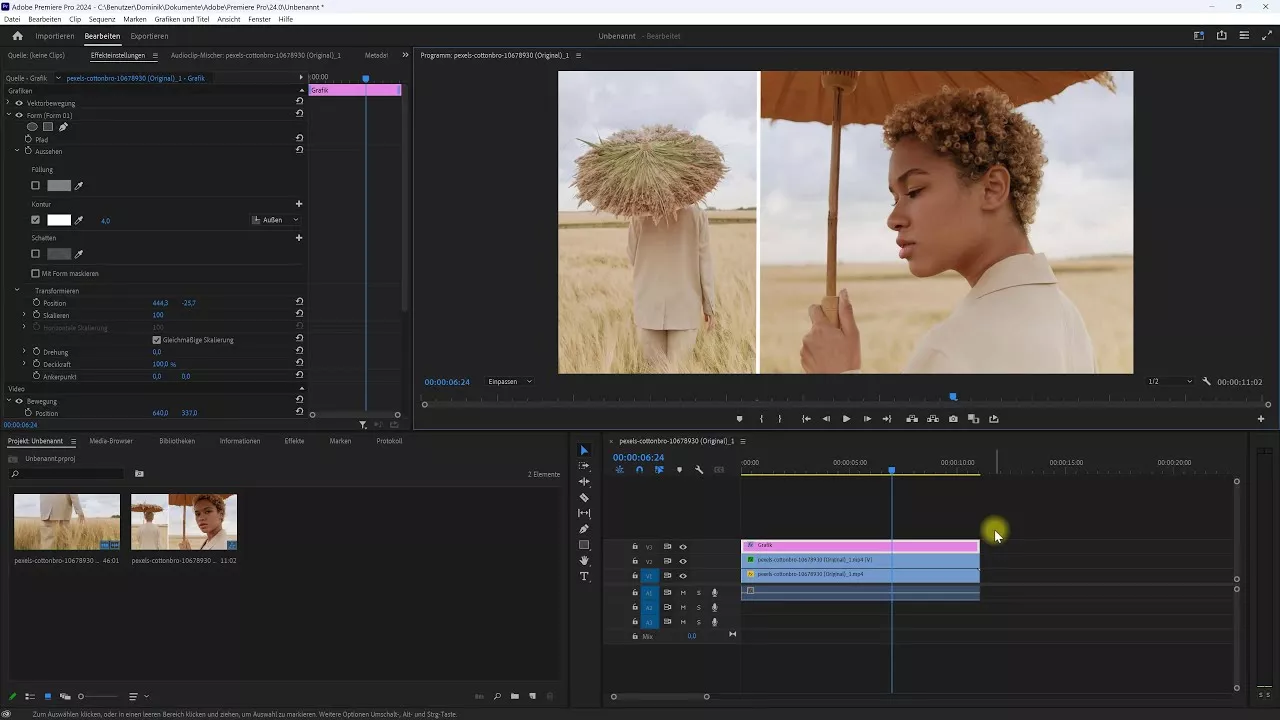Click the white Kontur color swatch
Viewport: 1280px width, 720px height.
tap(60, 220)
